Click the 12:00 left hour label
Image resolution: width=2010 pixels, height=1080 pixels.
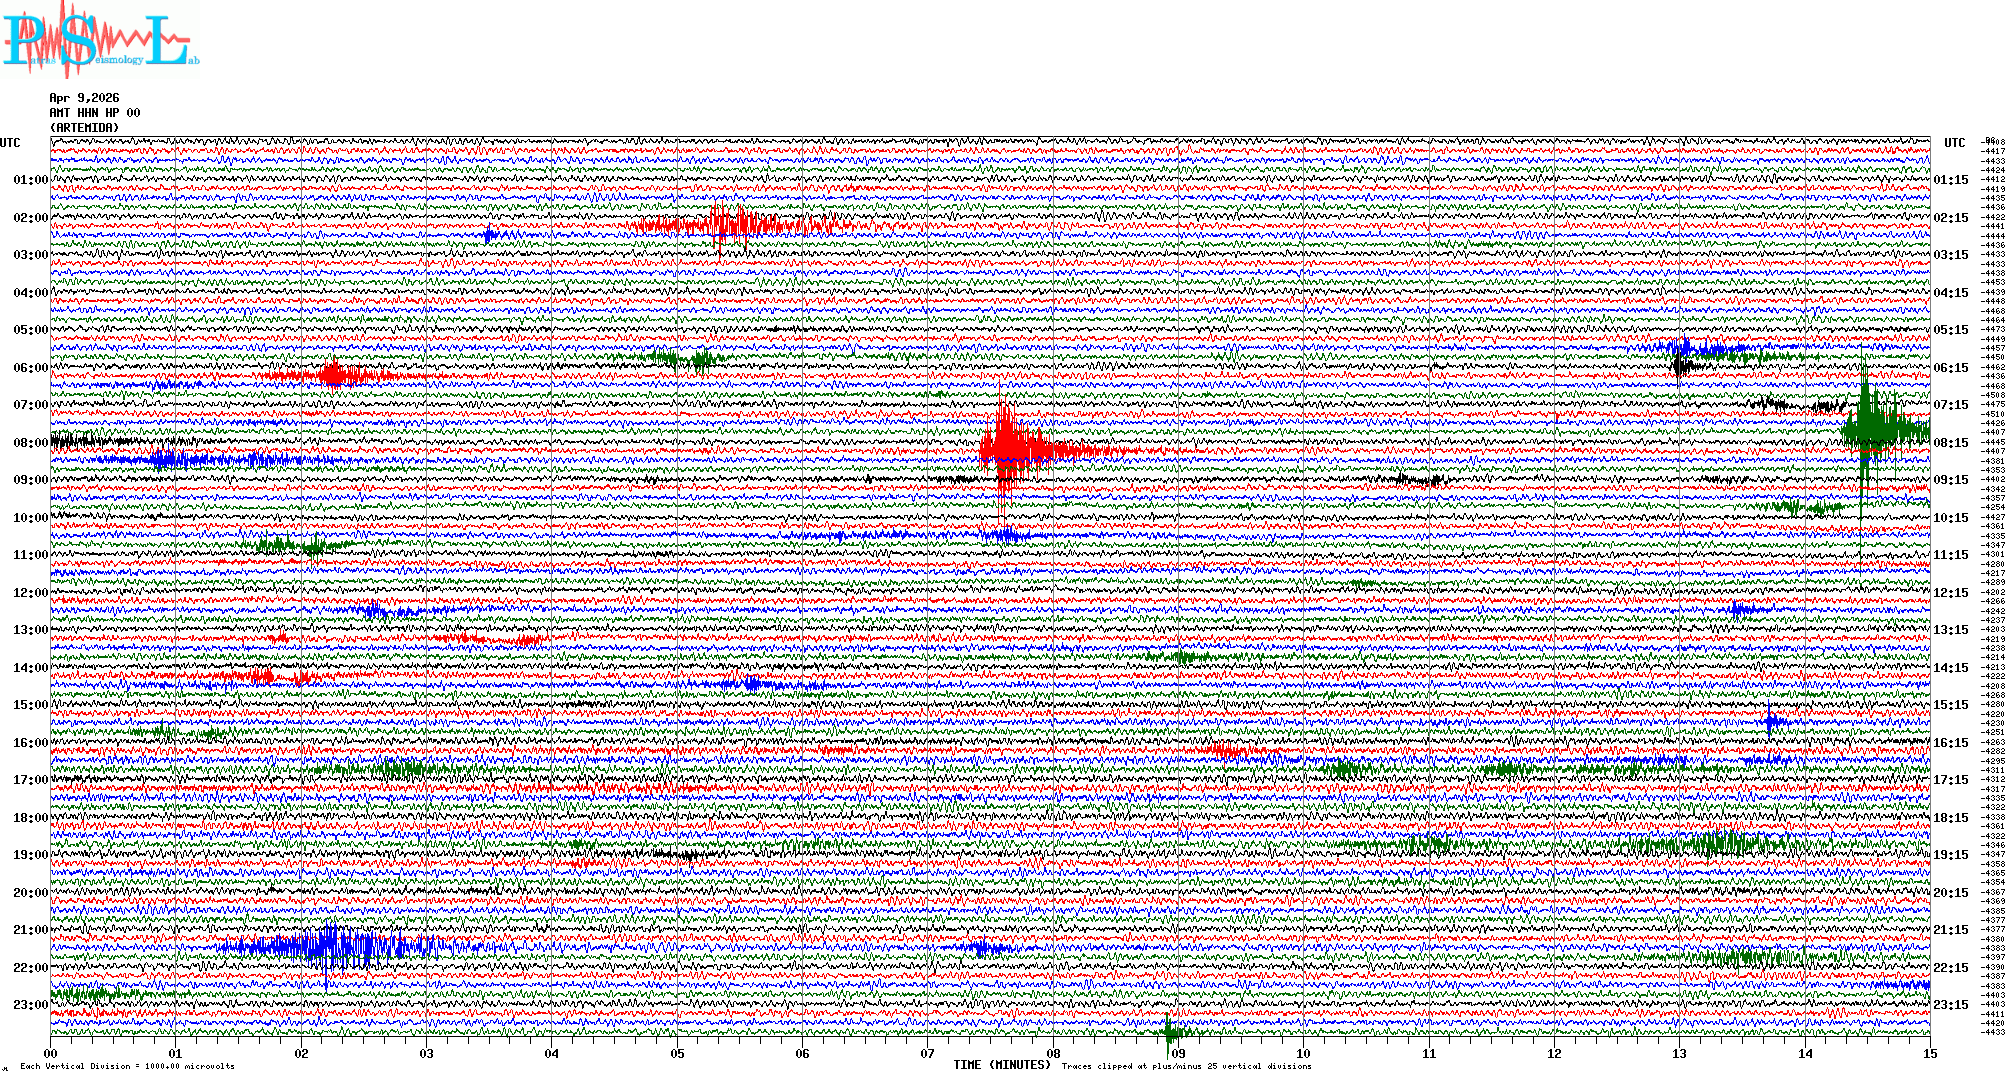(x=30, y=593)
